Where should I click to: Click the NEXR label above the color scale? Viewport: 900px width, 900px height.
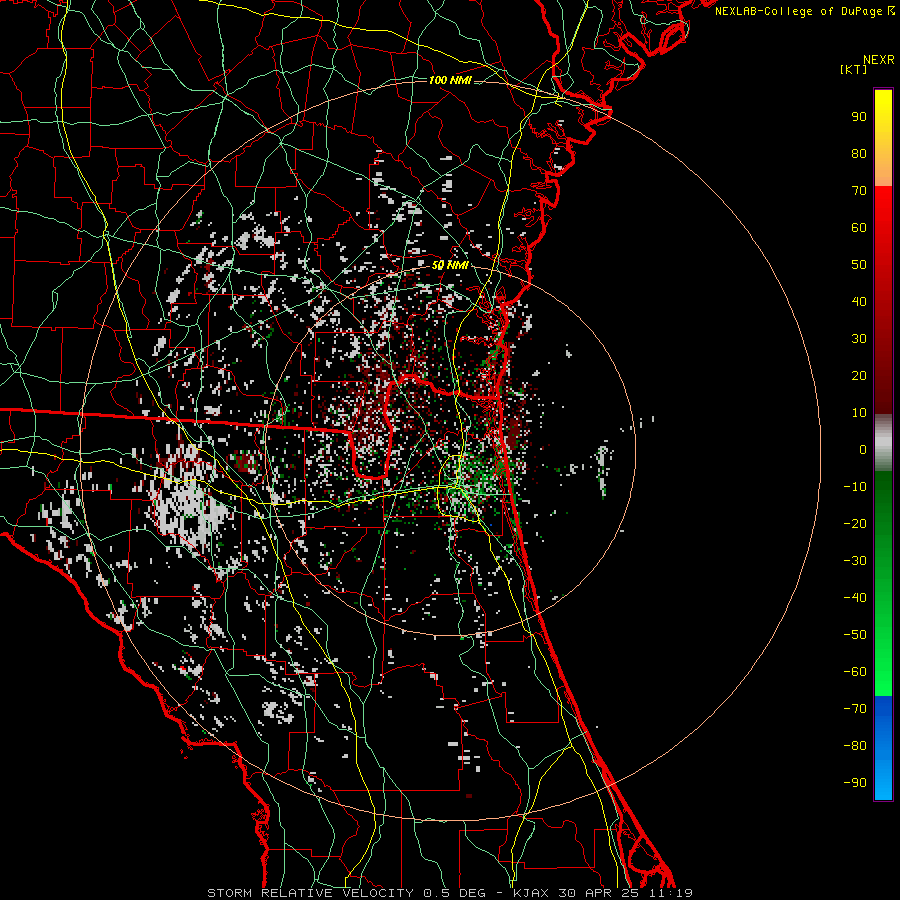point(878,60)
